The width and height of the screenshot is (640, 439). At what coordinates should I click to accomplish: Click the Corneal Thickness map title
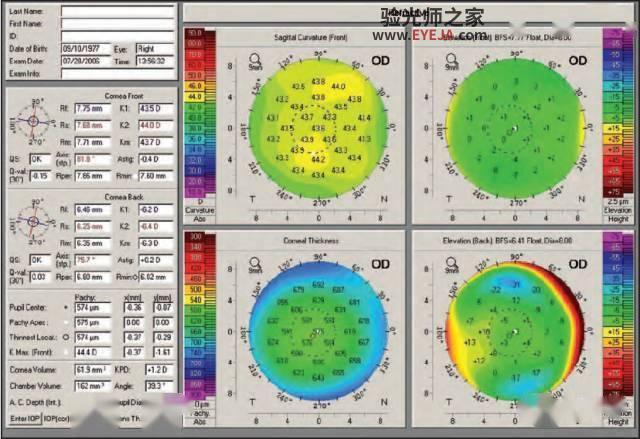point(311,241)
